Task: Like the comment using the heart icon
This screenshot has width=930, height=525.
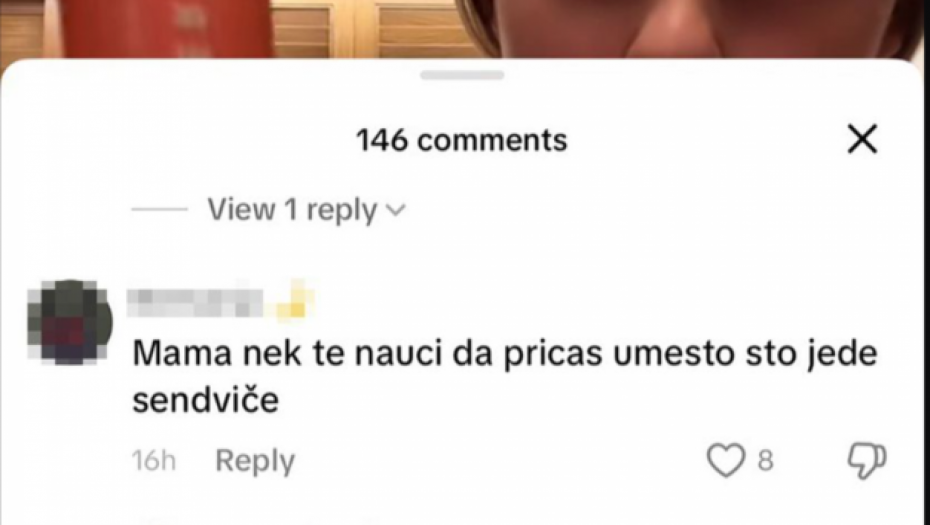Action: [x=725, y=460]
